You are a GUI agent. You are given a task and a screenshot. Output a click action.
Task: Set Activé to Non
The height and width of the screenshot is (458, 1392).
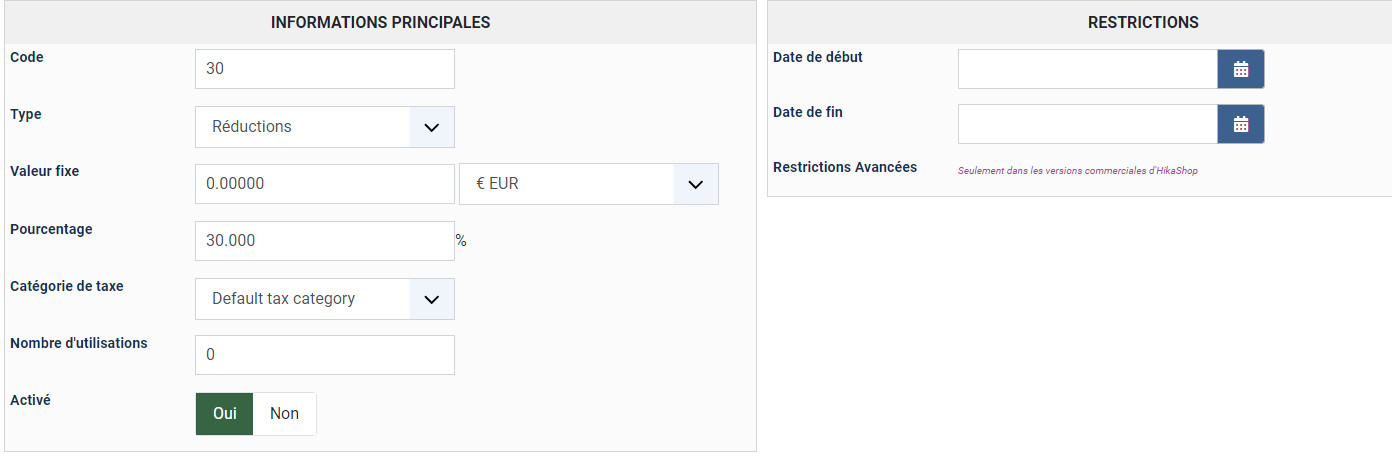pyautogui.click(x=284, y=413)
